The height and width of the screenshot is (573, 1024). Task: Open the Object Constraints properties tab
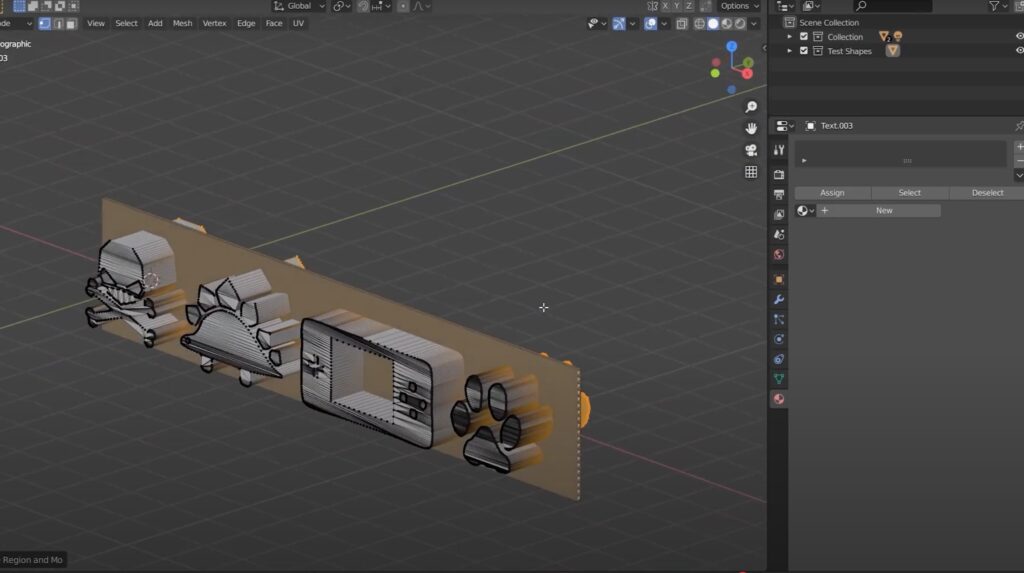[778, 359]
